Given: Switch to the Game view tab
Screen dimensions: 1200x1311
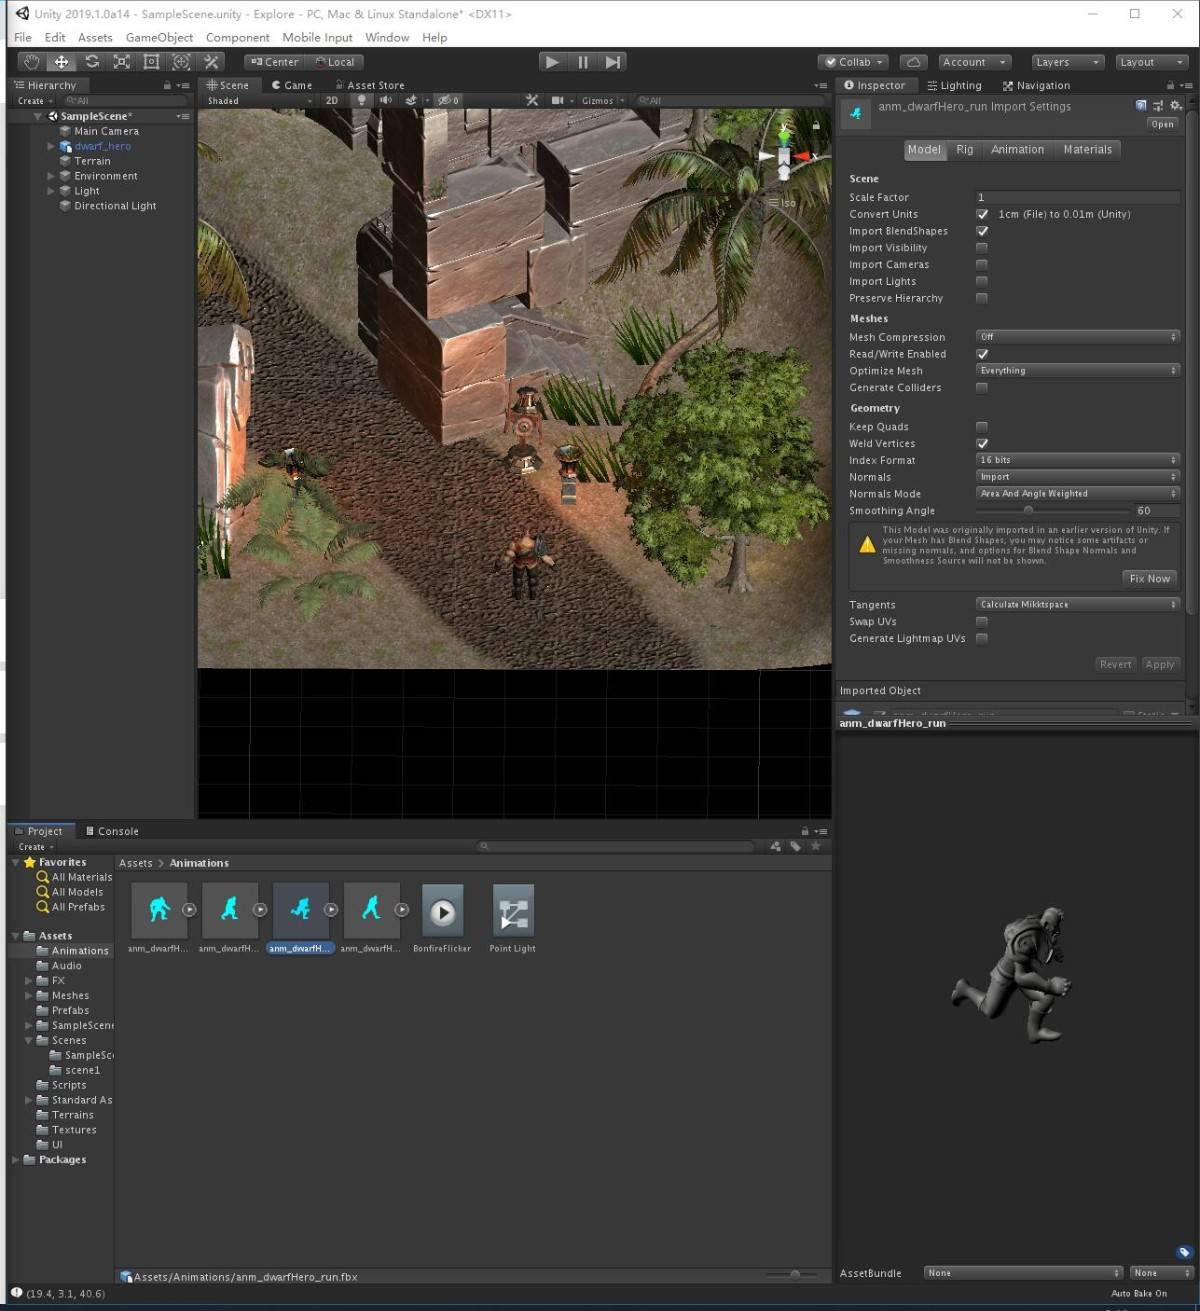Looking at the screenshot, I should click(x=292, y=85).
